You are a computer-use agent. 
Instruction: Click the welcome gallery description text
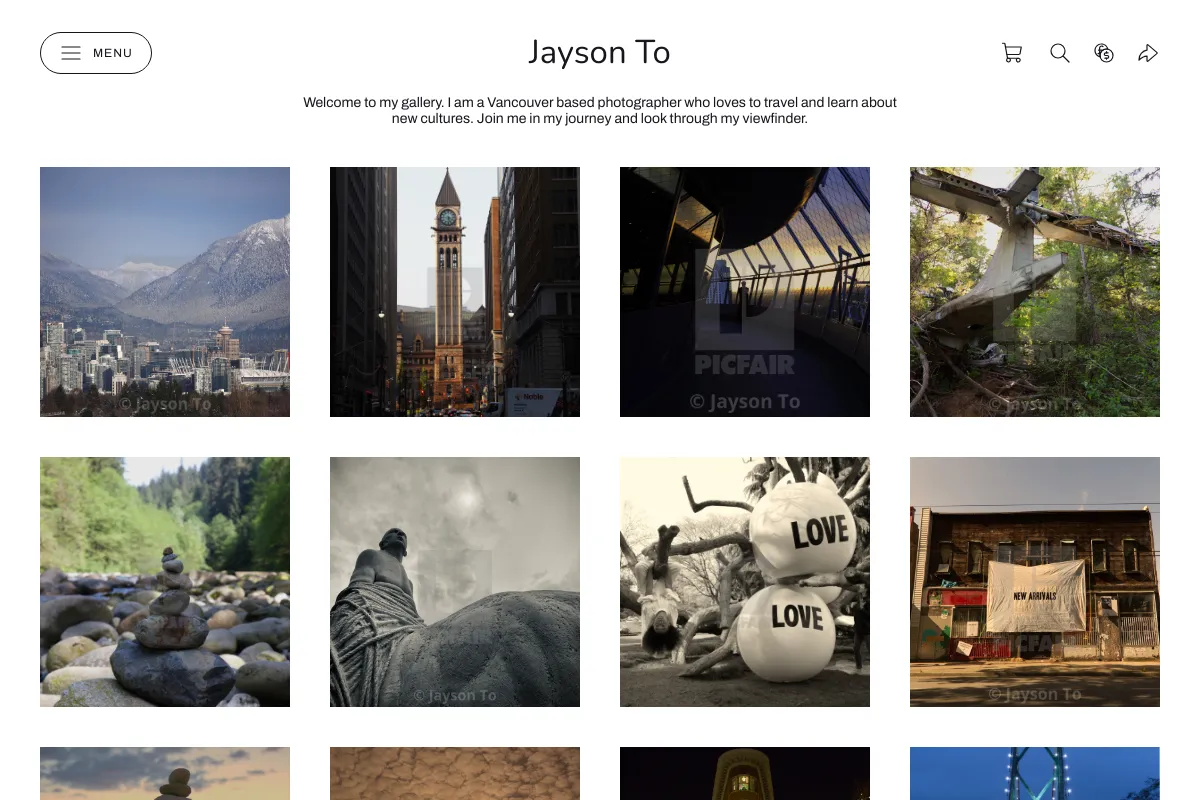[600, 110]
